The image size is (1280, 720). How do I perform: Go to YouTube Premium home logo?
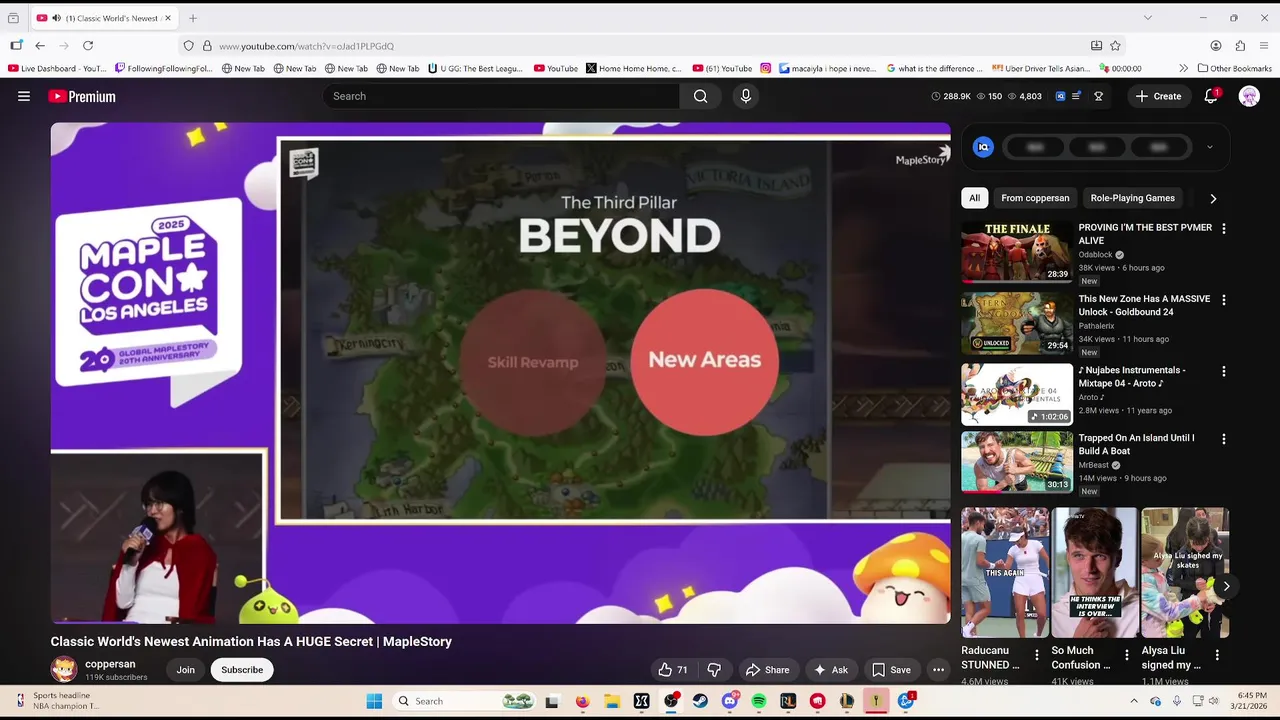(82, 96)
